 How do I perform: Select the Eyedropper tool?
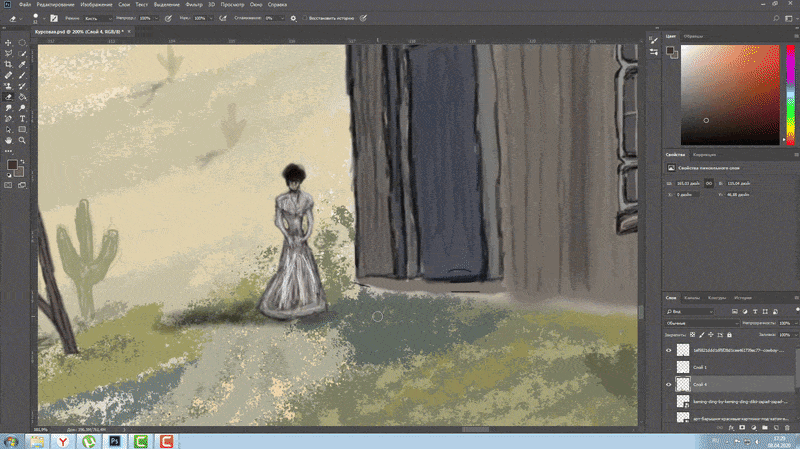click(22, 64)
